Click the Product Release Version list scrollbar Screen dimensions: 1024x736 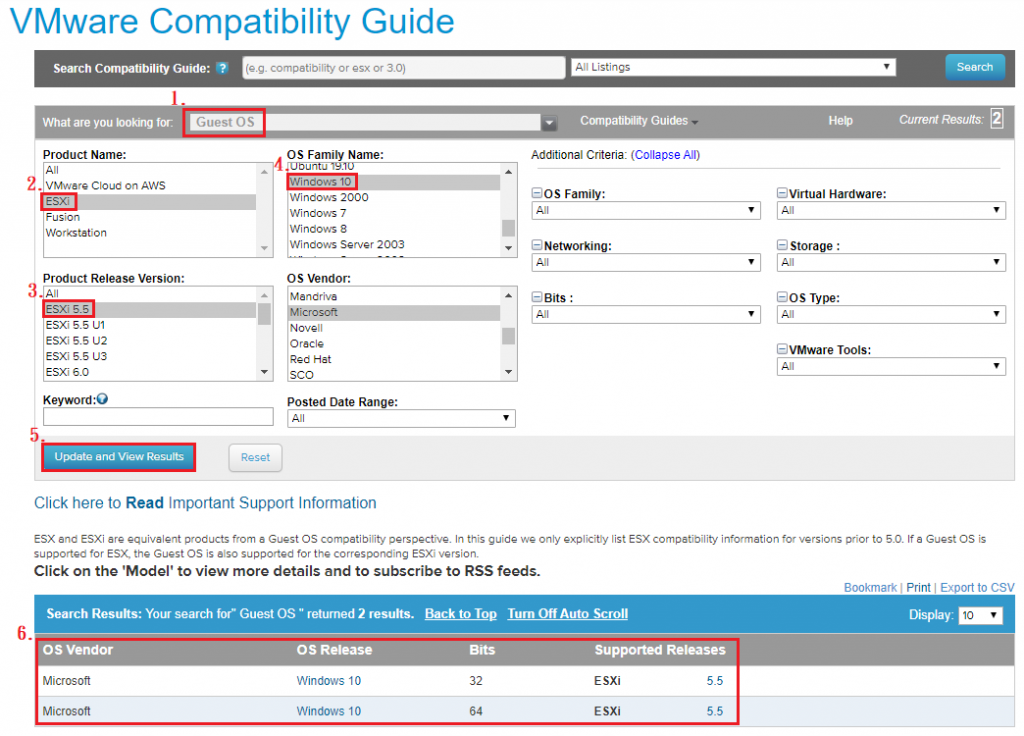[x=264, y=334]
